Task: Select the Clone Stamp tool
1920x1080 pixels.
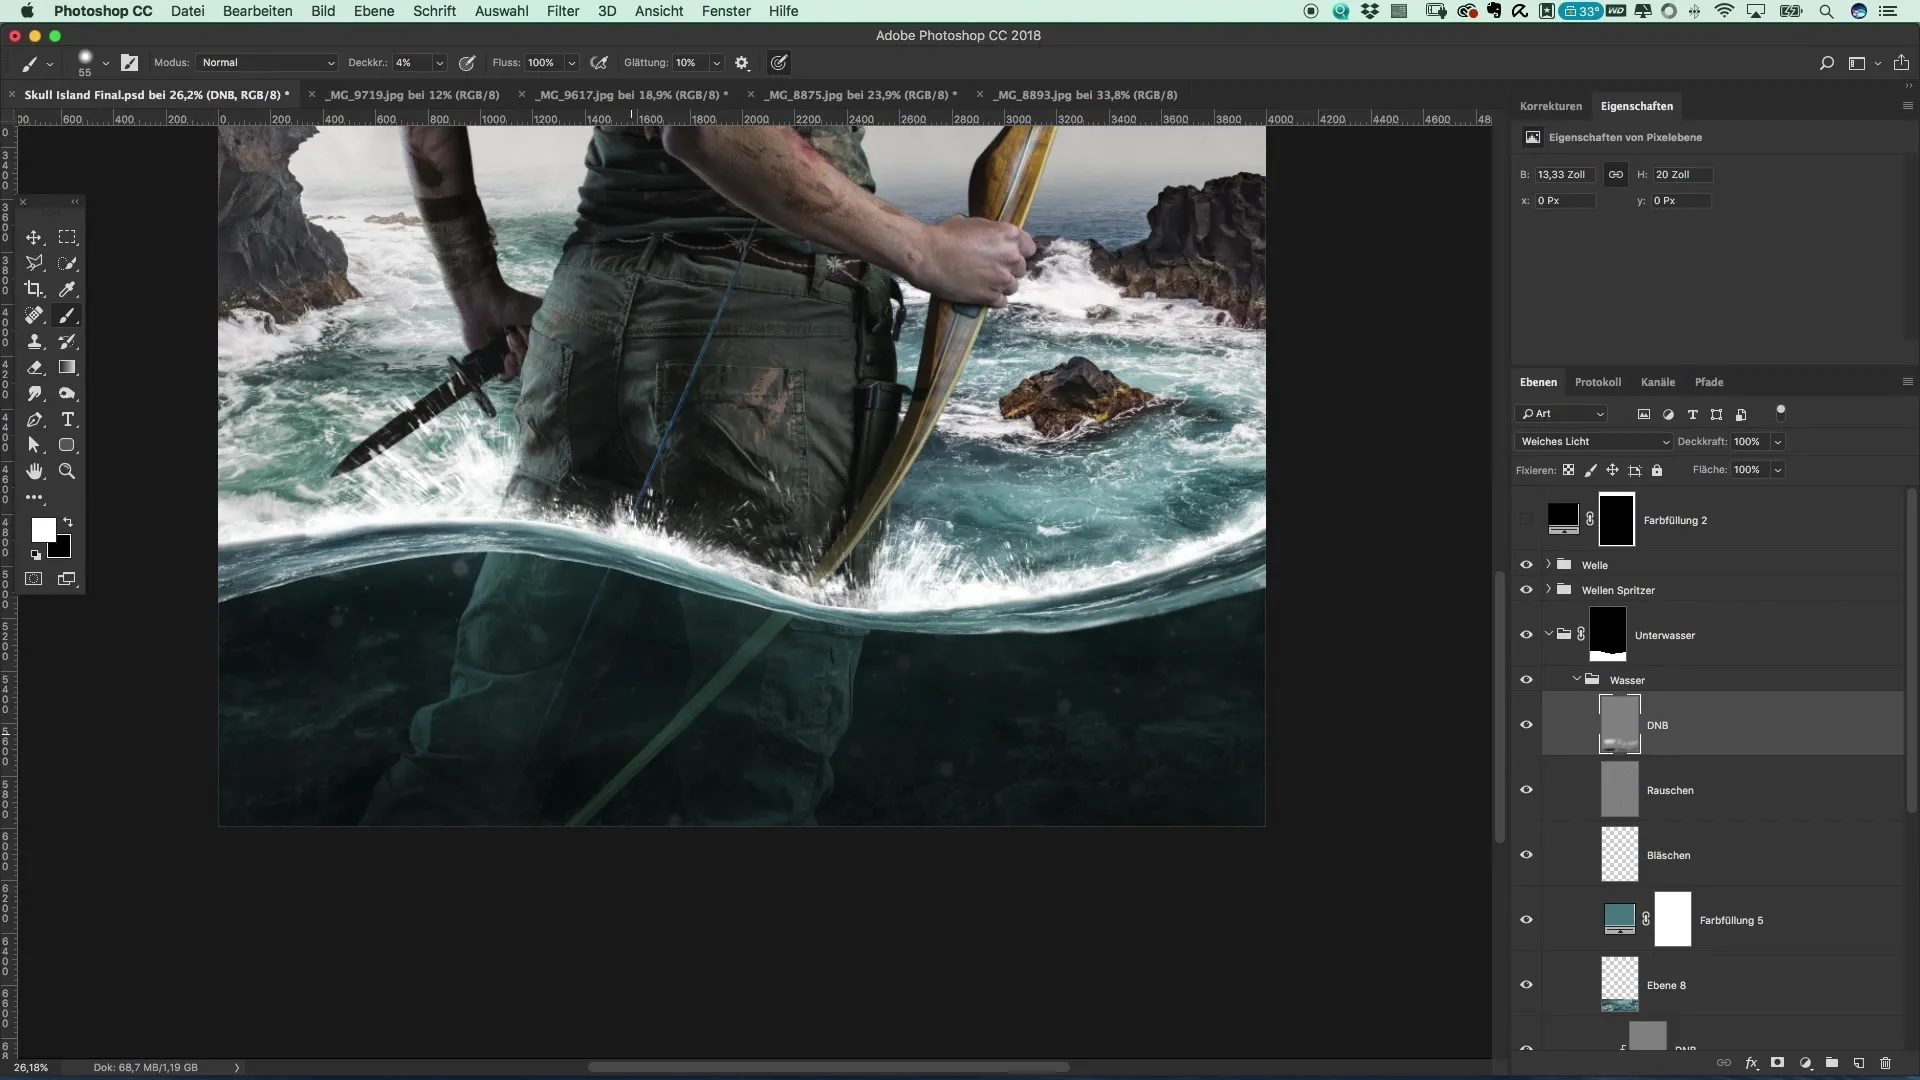Action: pyautogui.click(x=34, y=341)
